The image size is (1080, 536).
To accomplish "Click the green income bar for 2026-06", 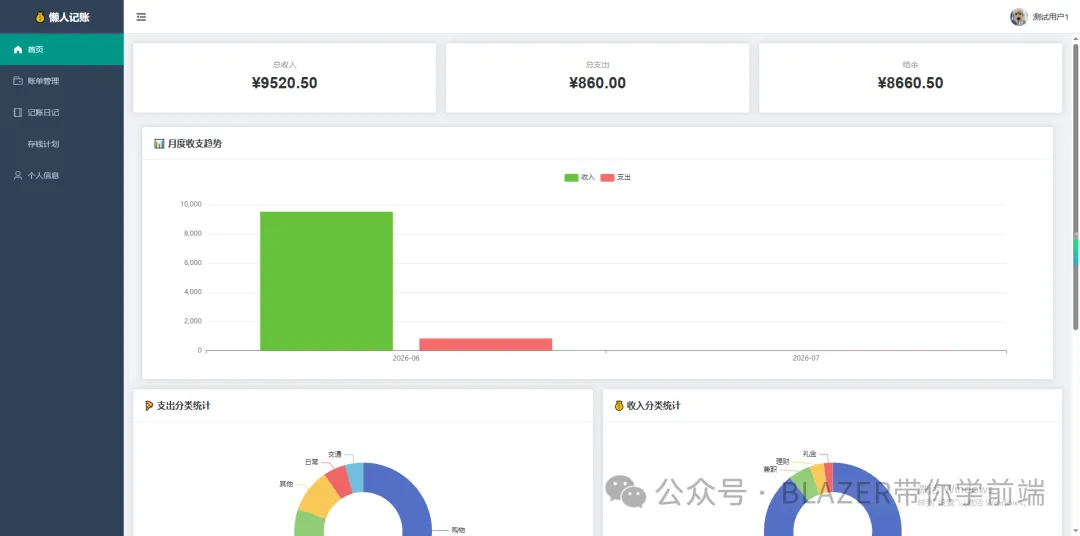I will [326, 281].
